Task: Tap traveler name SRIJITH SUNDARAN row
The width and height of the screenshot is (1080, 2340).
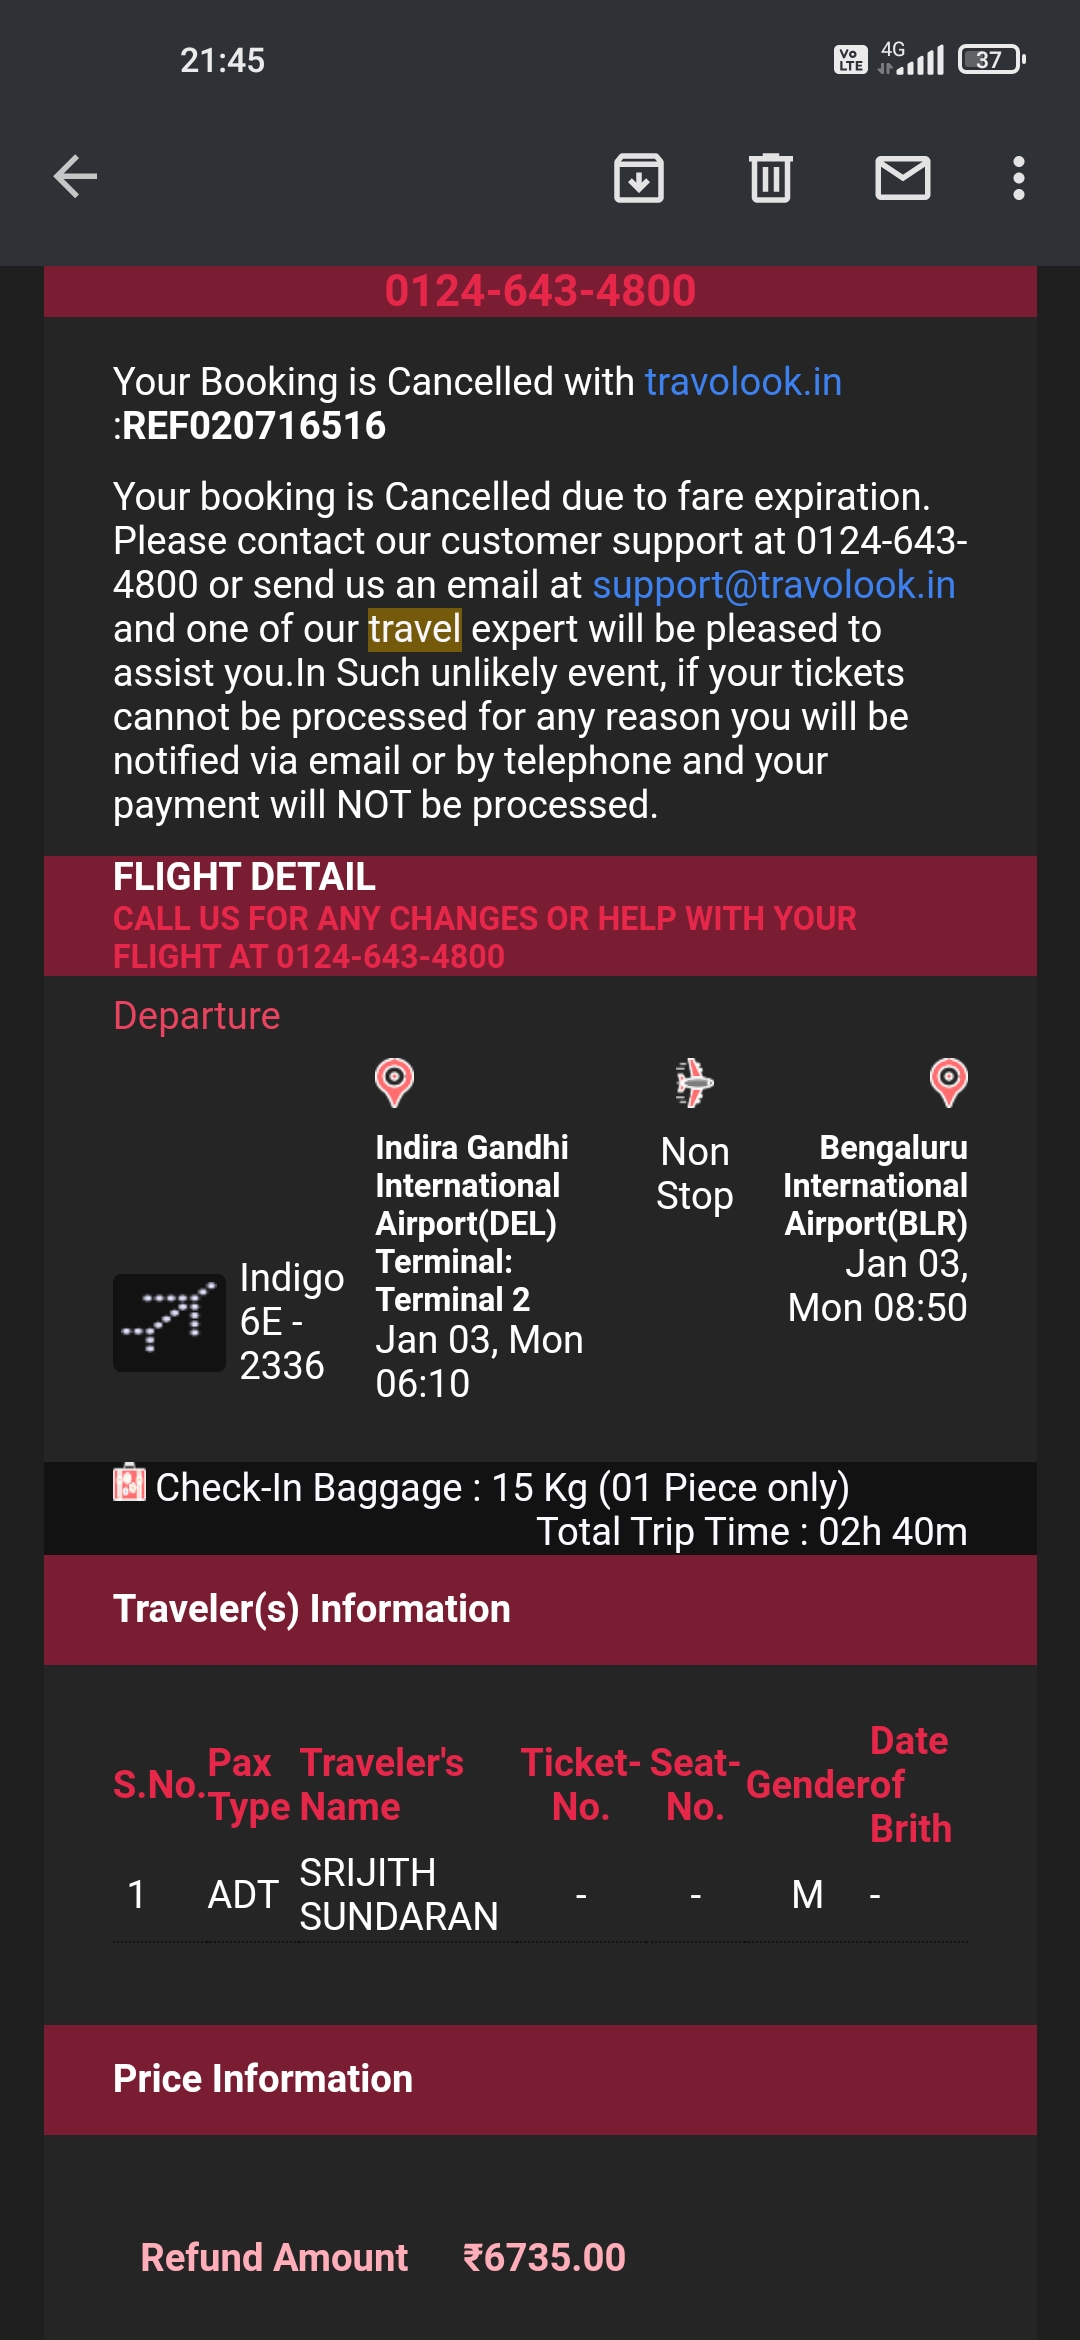Action: (x=398, y=1894)
